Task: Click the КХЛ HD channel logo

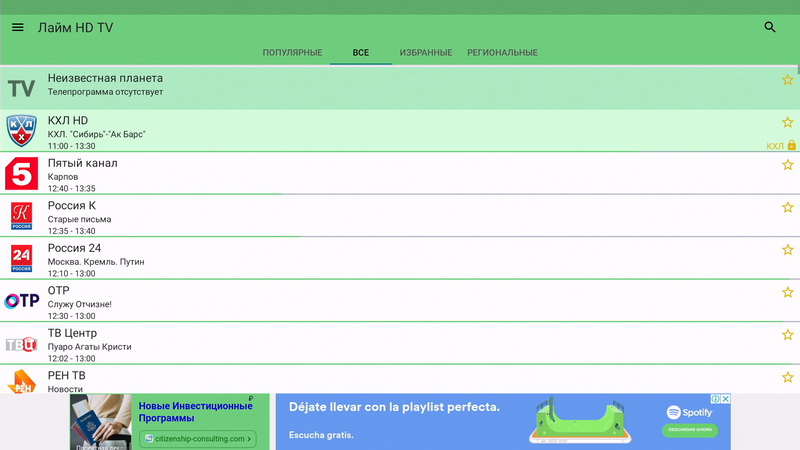Action: [21, 131]
